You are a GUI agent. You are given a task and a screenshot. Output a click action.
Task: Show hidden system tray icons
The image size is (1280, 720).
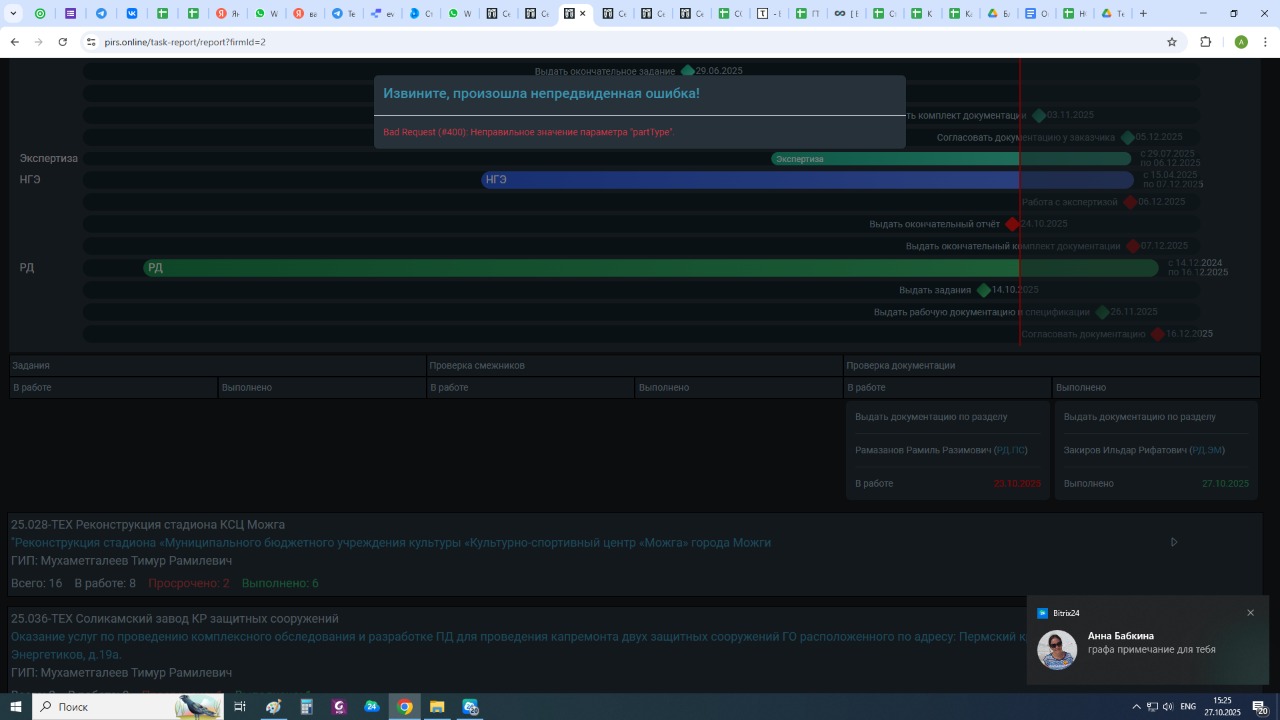(1136, 707)
